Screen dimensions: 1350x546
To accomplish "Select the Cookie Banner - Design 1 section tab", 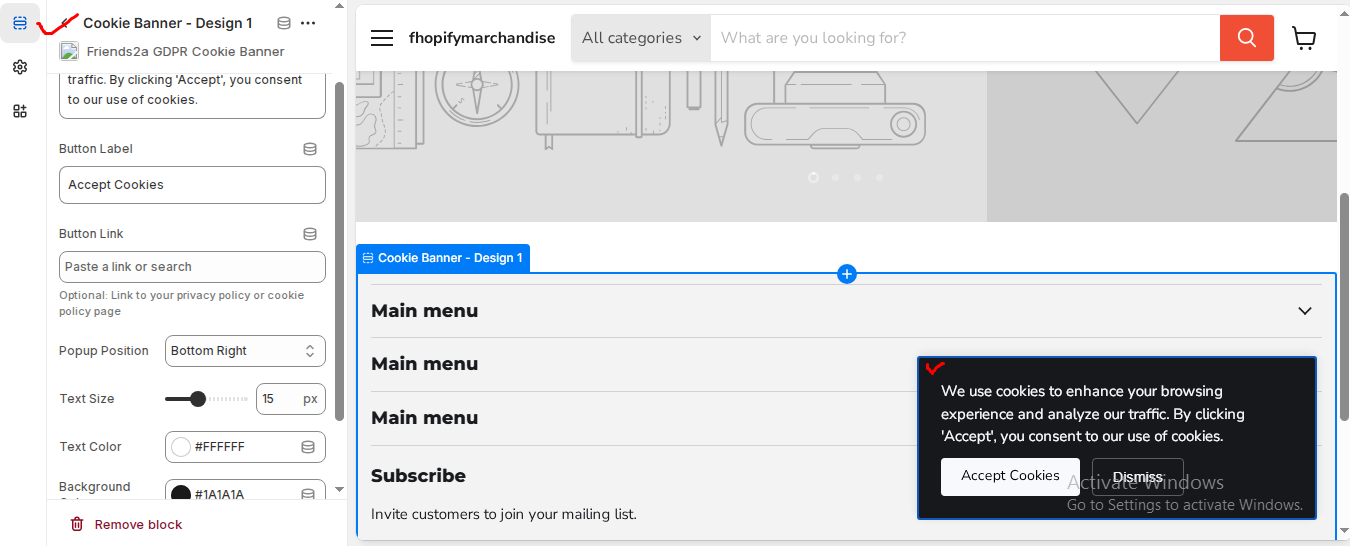I will click(x=443, y=258).
